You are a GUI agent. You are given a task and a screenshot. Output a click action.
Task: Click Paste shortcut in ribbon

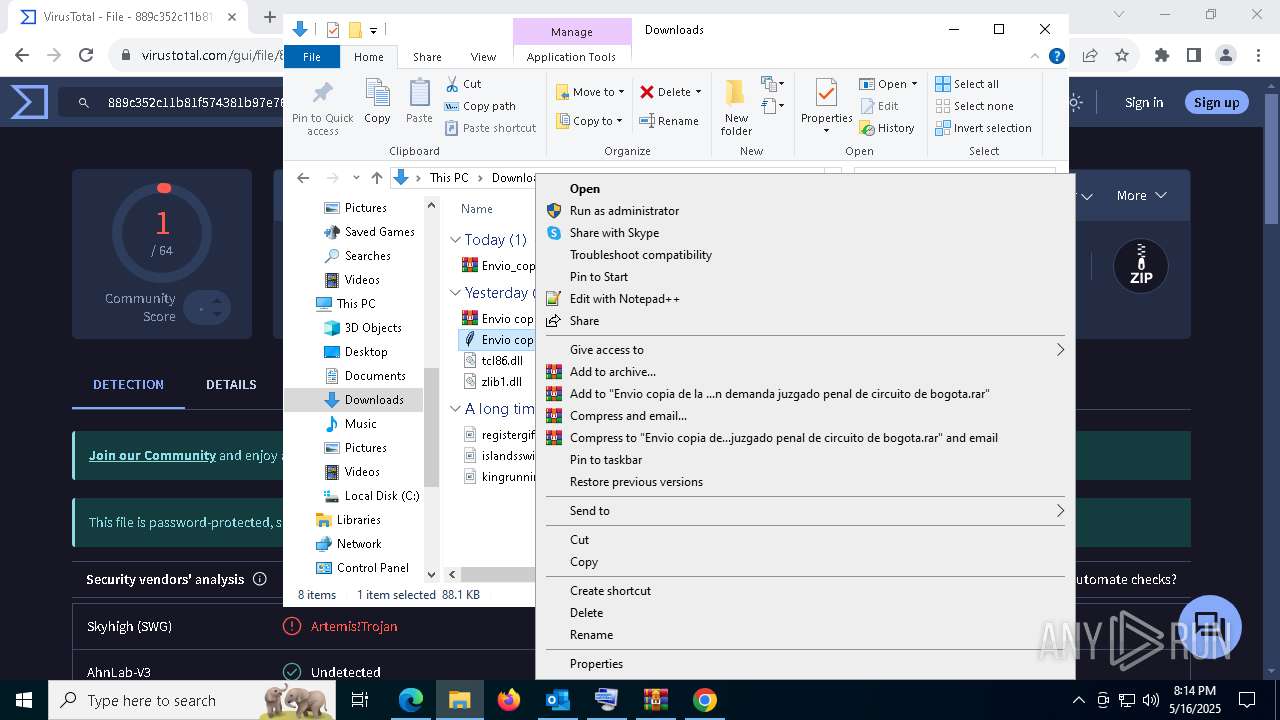(491, 128)
